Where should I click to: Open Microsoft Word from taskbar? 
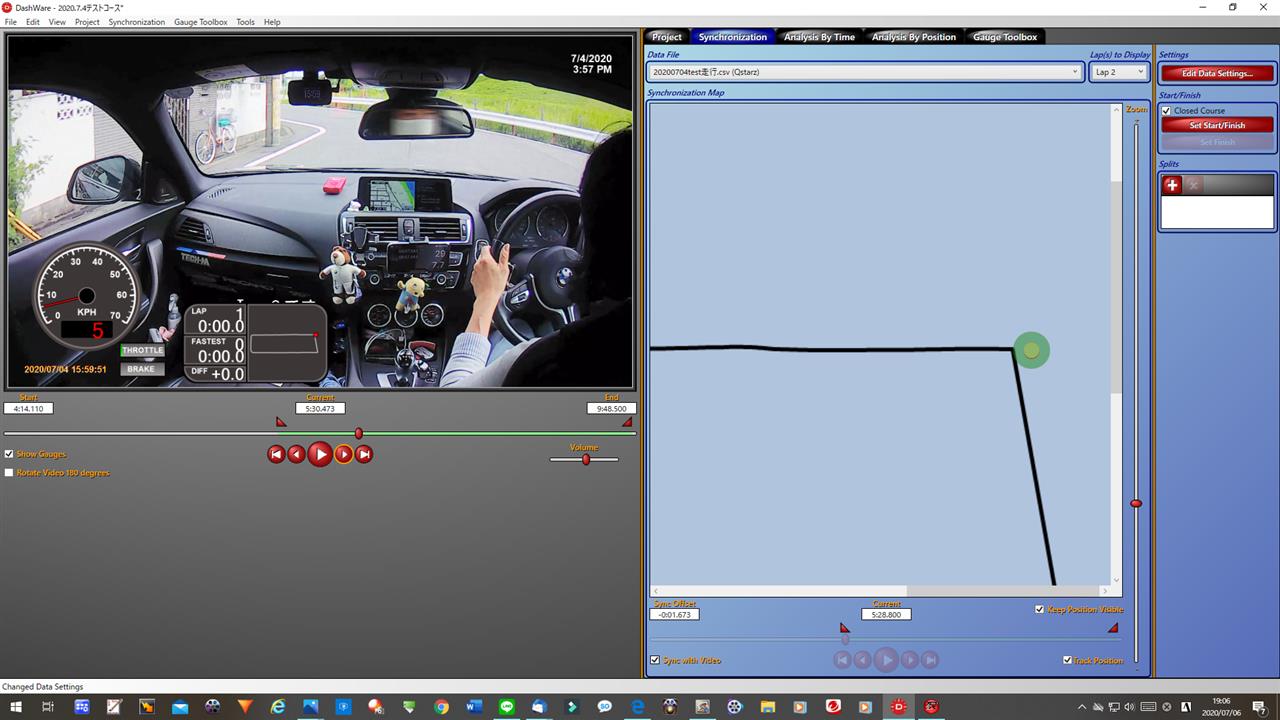tap(474, 707)
